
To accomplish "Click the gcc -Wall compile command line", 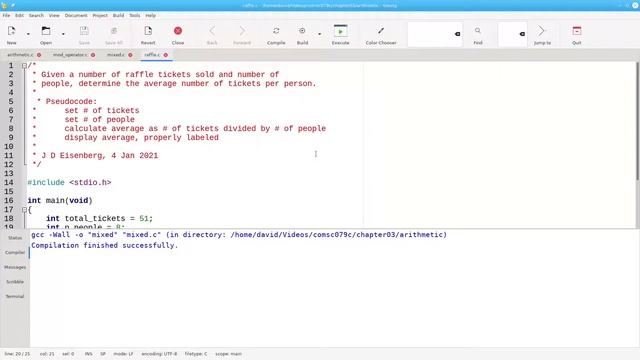I will (239, 235).
